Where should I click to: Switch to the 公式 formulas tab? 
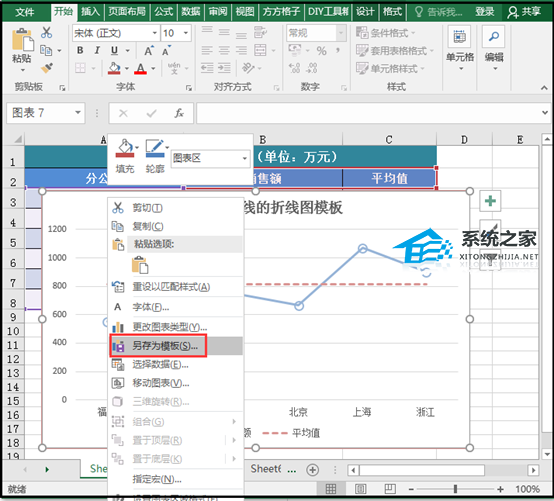click(164, 12)
